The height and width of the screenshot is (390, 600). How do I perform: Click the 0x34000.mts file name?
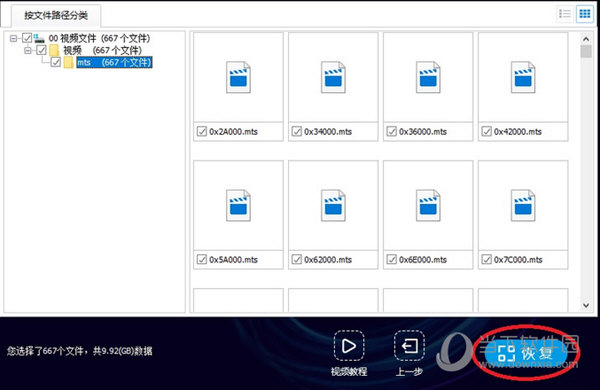(328, 132)
